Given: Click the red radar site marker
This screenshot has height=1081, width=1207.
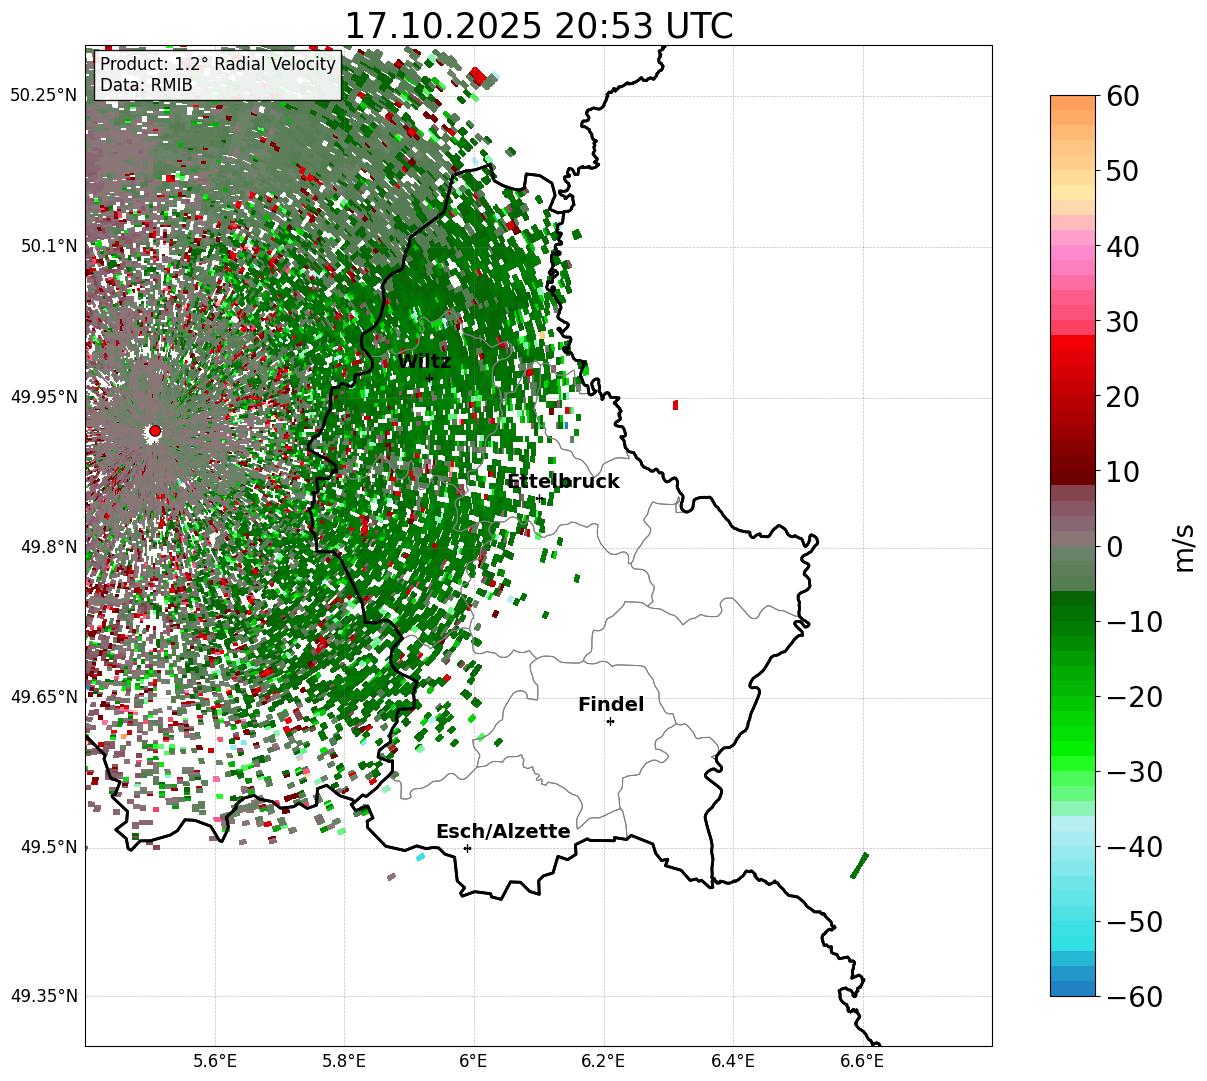Looking at the screenshot, I should pos(154,431).
